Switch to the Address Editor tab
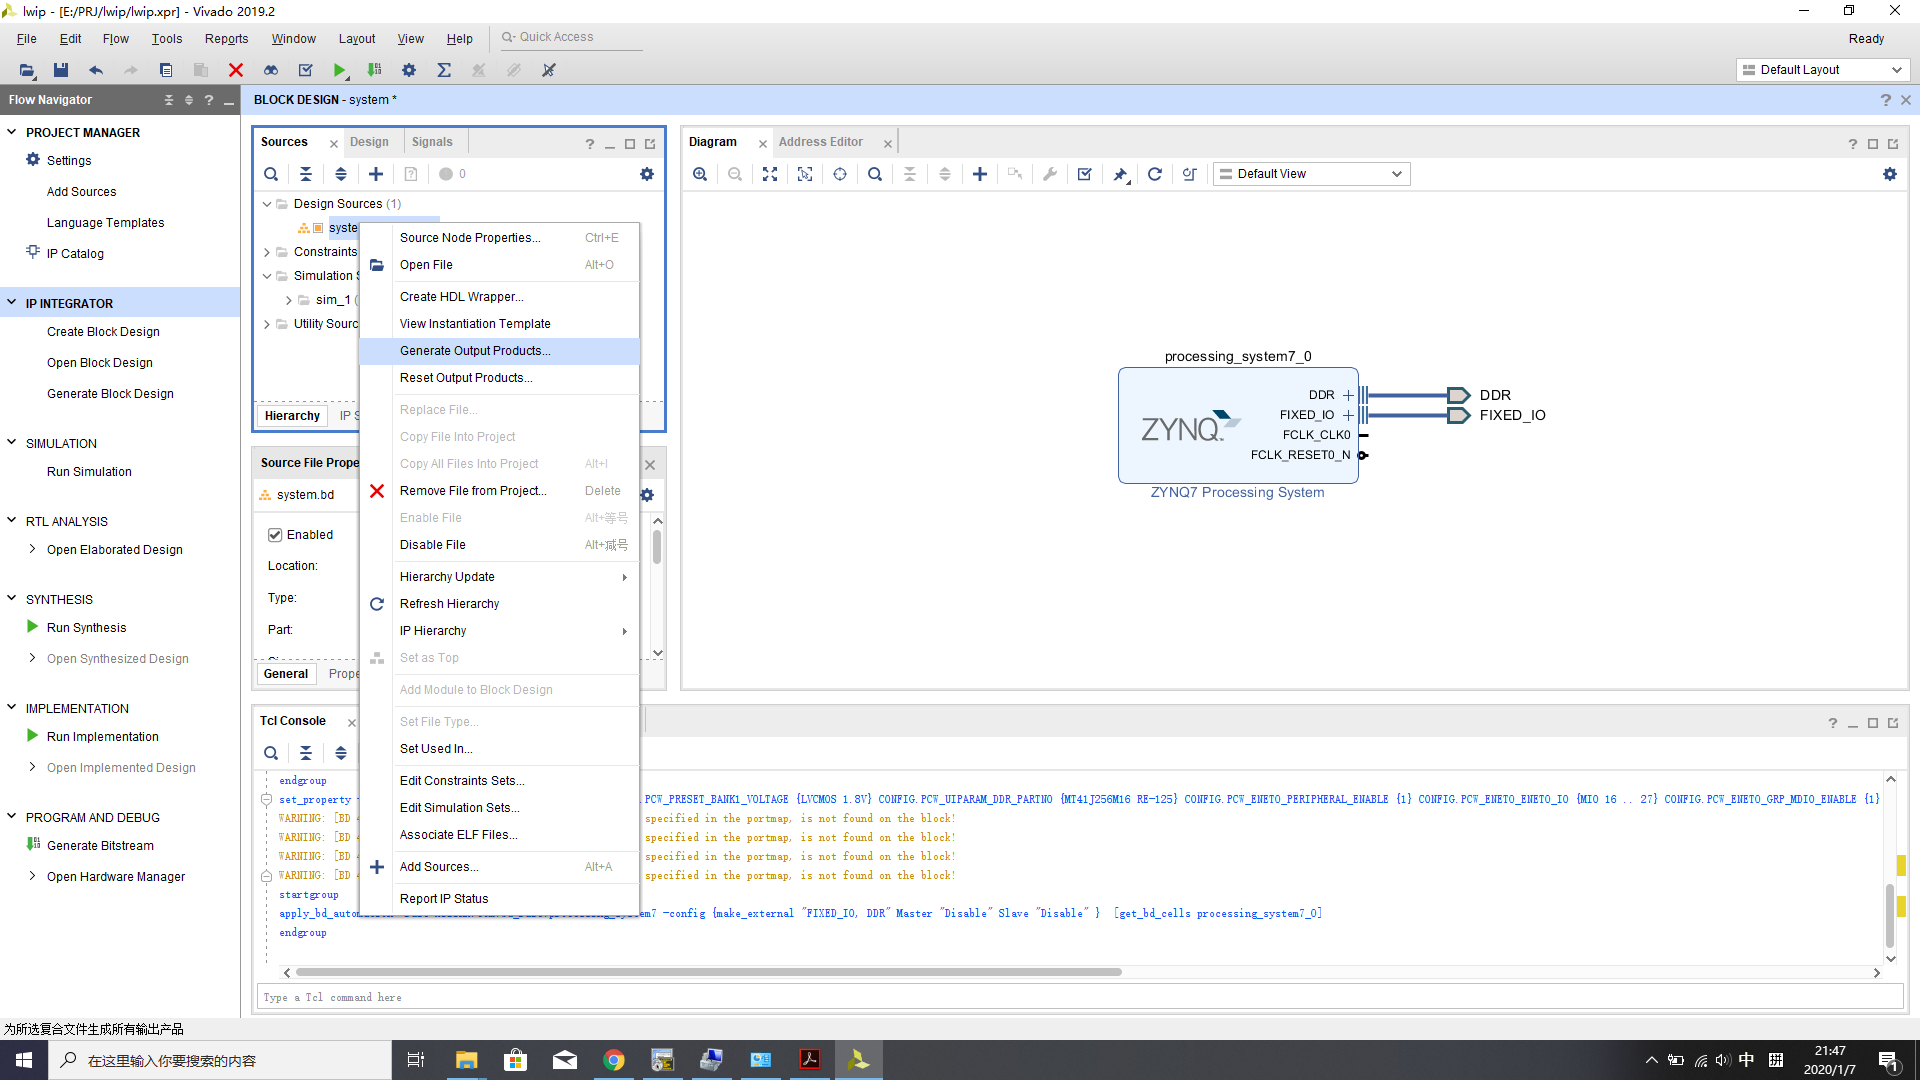 (821, 141)
